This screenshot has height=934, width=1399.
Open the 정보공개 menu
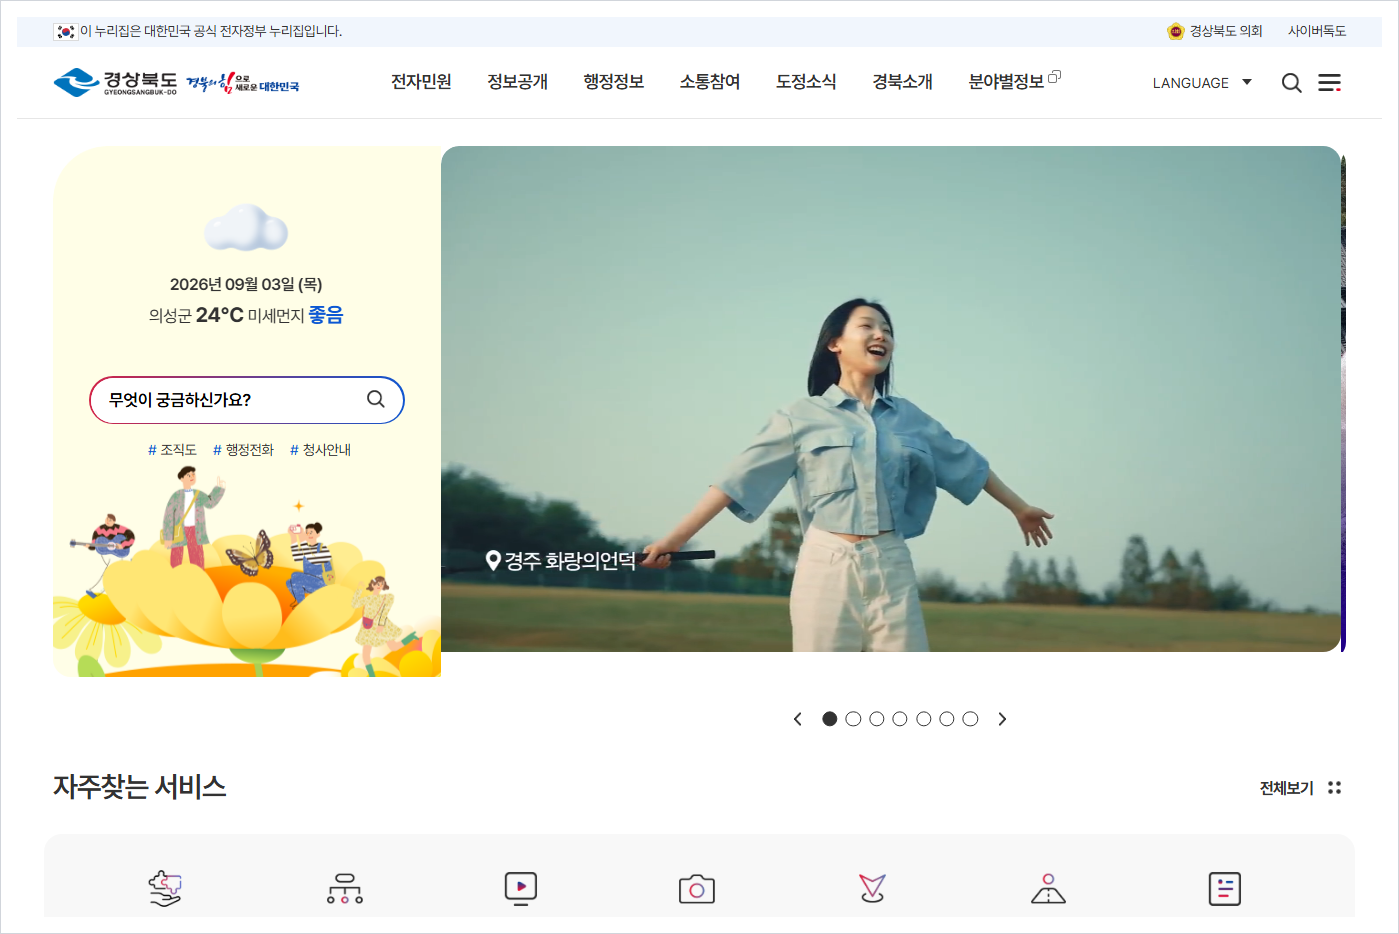point(517,82)
